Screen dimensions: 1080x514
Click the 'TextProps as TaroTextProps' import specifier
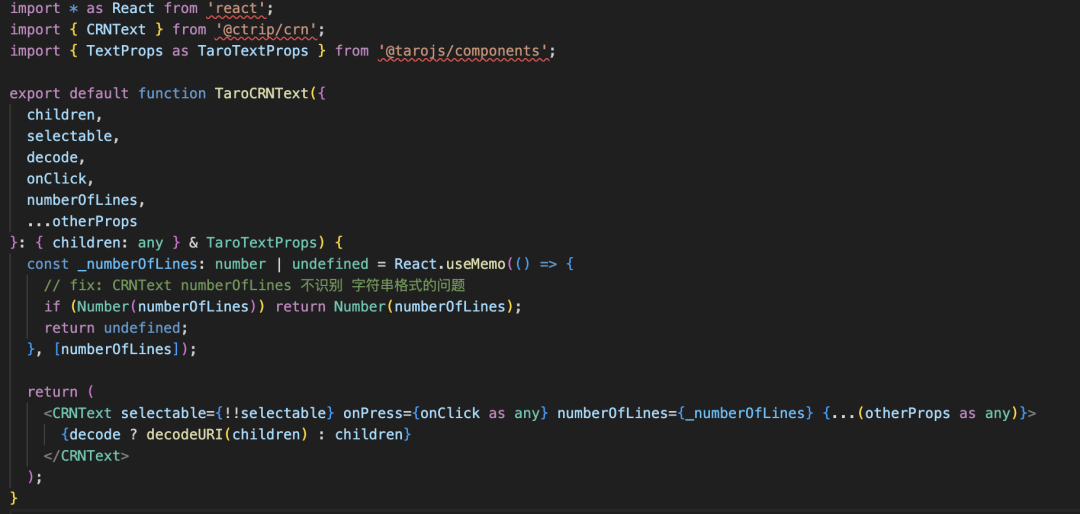tap(198, 52)
